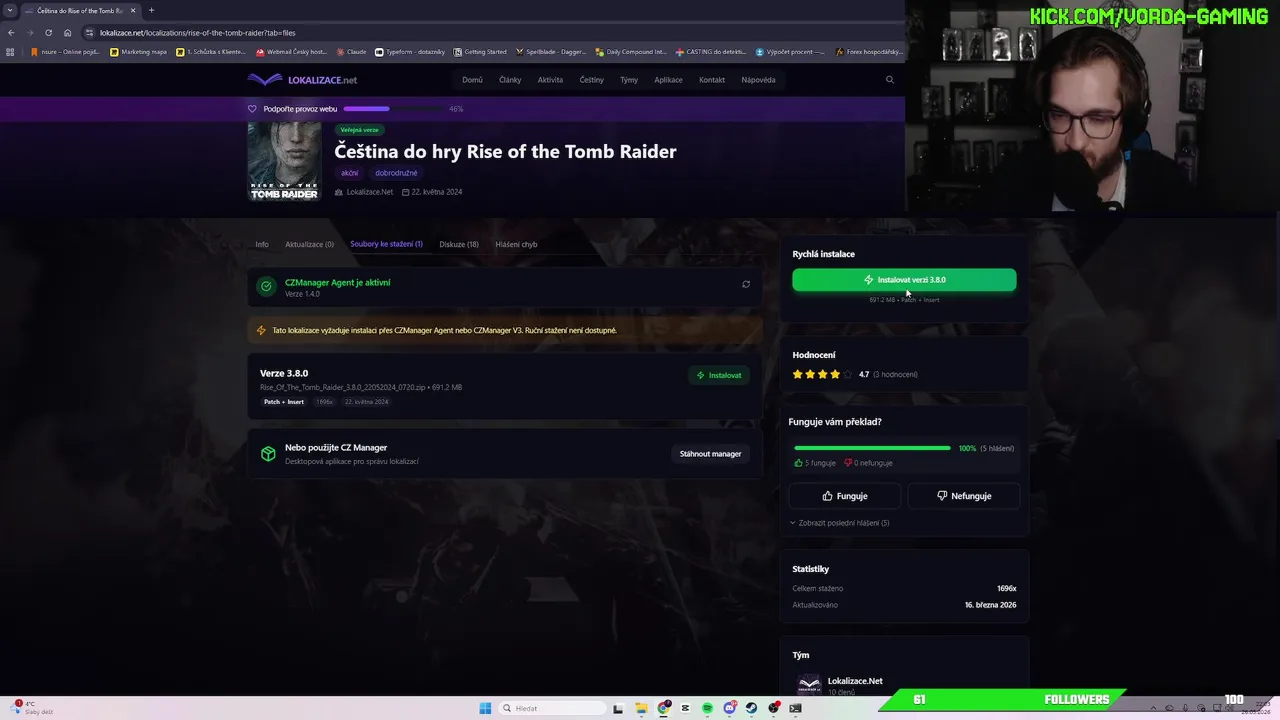Click the lightning warning icon in the notice

pos(262,330)
